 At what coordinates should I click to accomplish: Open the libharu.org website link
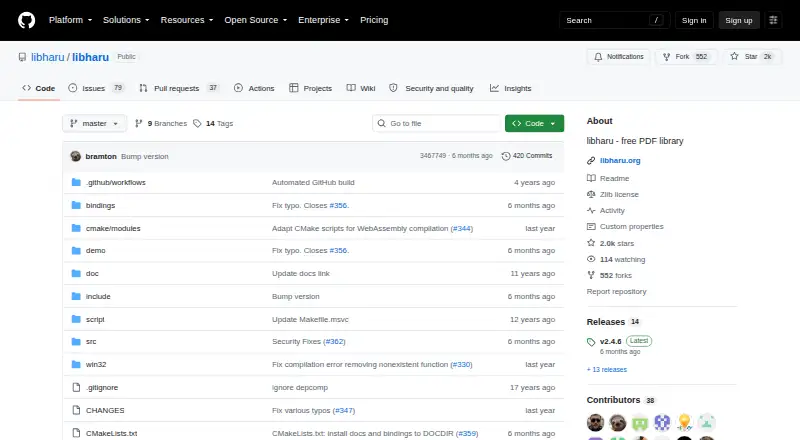pyautogui.click(x=620, y=160)
